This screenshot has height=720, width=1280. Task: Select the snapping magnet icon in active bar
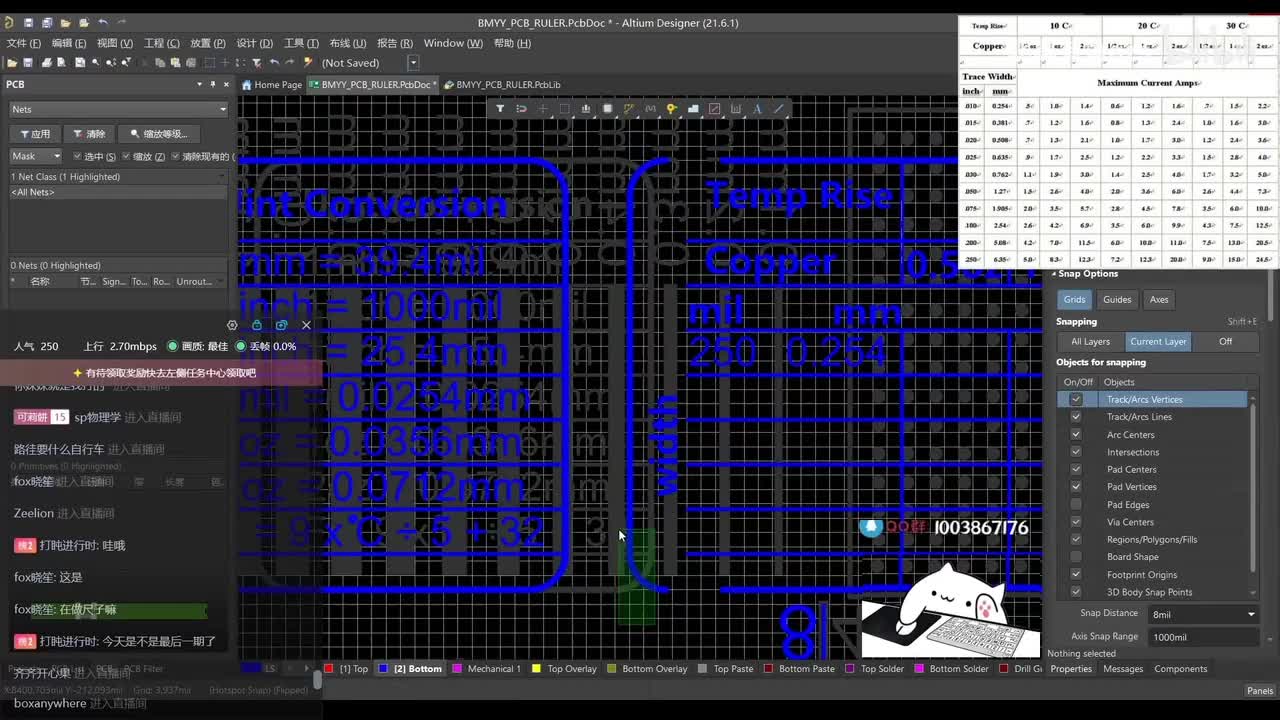pos(521,109)
